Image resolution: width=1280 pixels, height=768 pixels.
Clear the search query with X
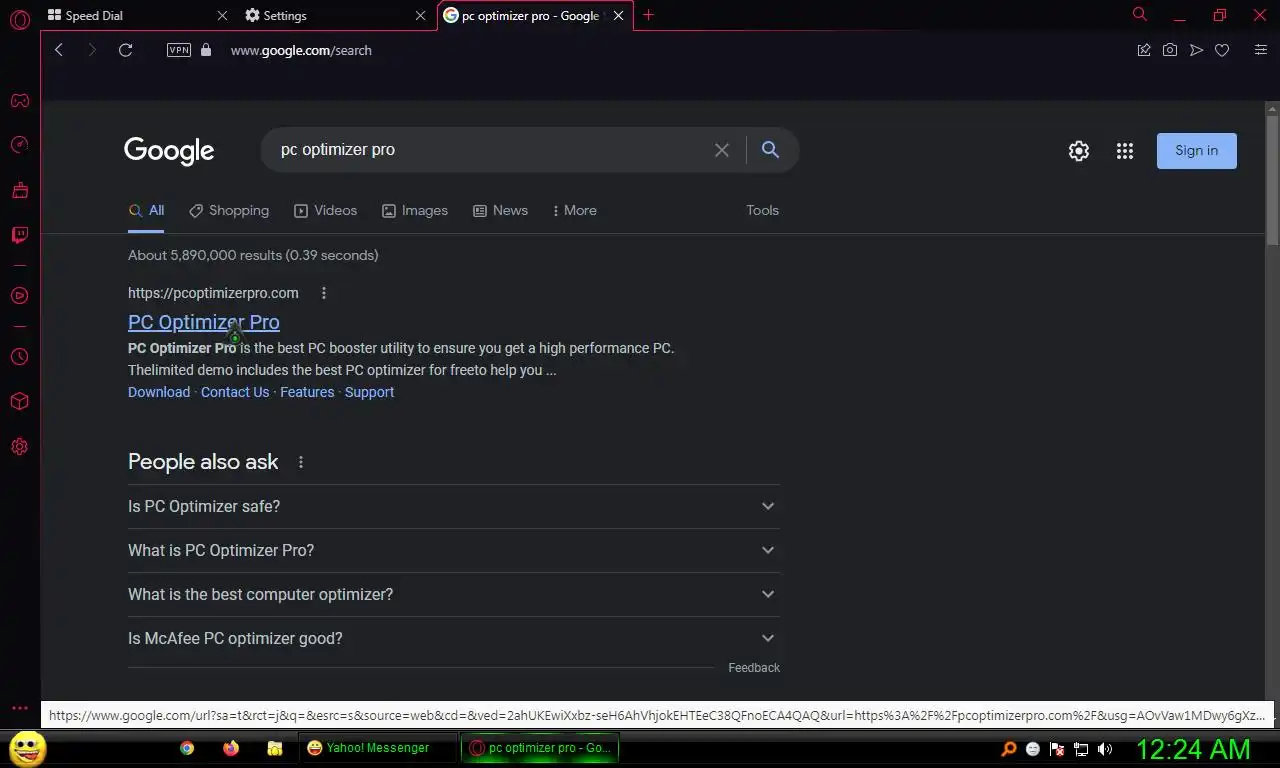pos(722,150)
